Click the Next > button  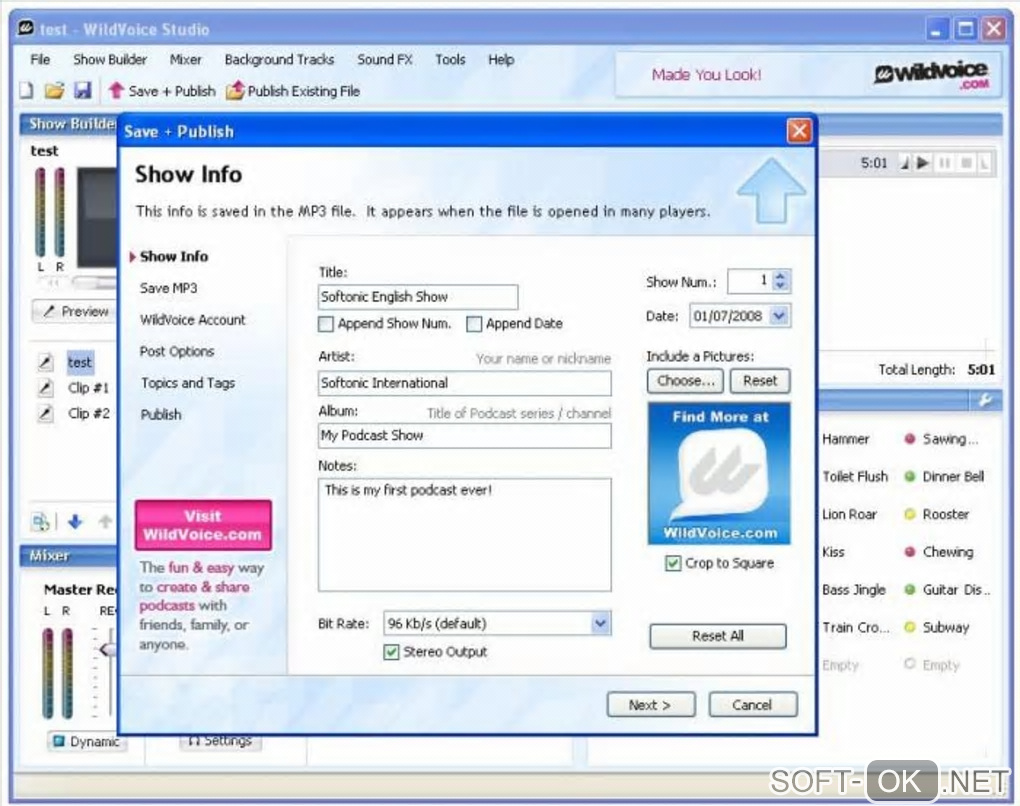[x=651, y=705]
